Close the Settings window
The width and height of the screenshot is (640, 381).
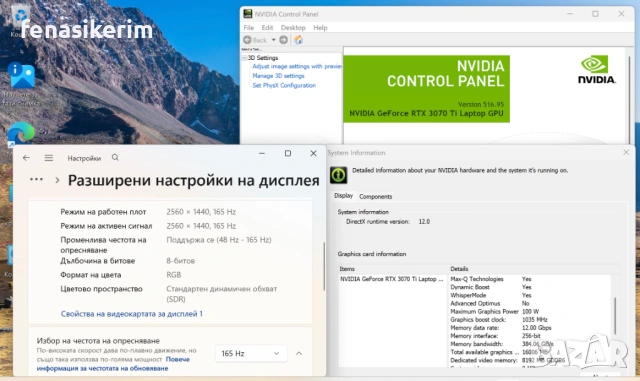pyautogui.click(x=313, y=154)
